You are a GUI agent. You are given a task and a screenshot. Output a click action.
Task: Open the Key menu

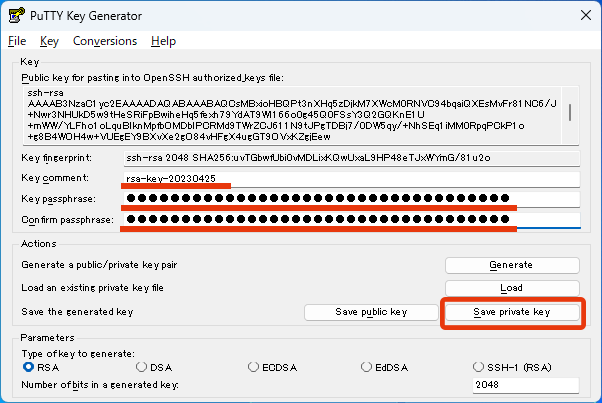pyautogui.click(x=49, y=41)
